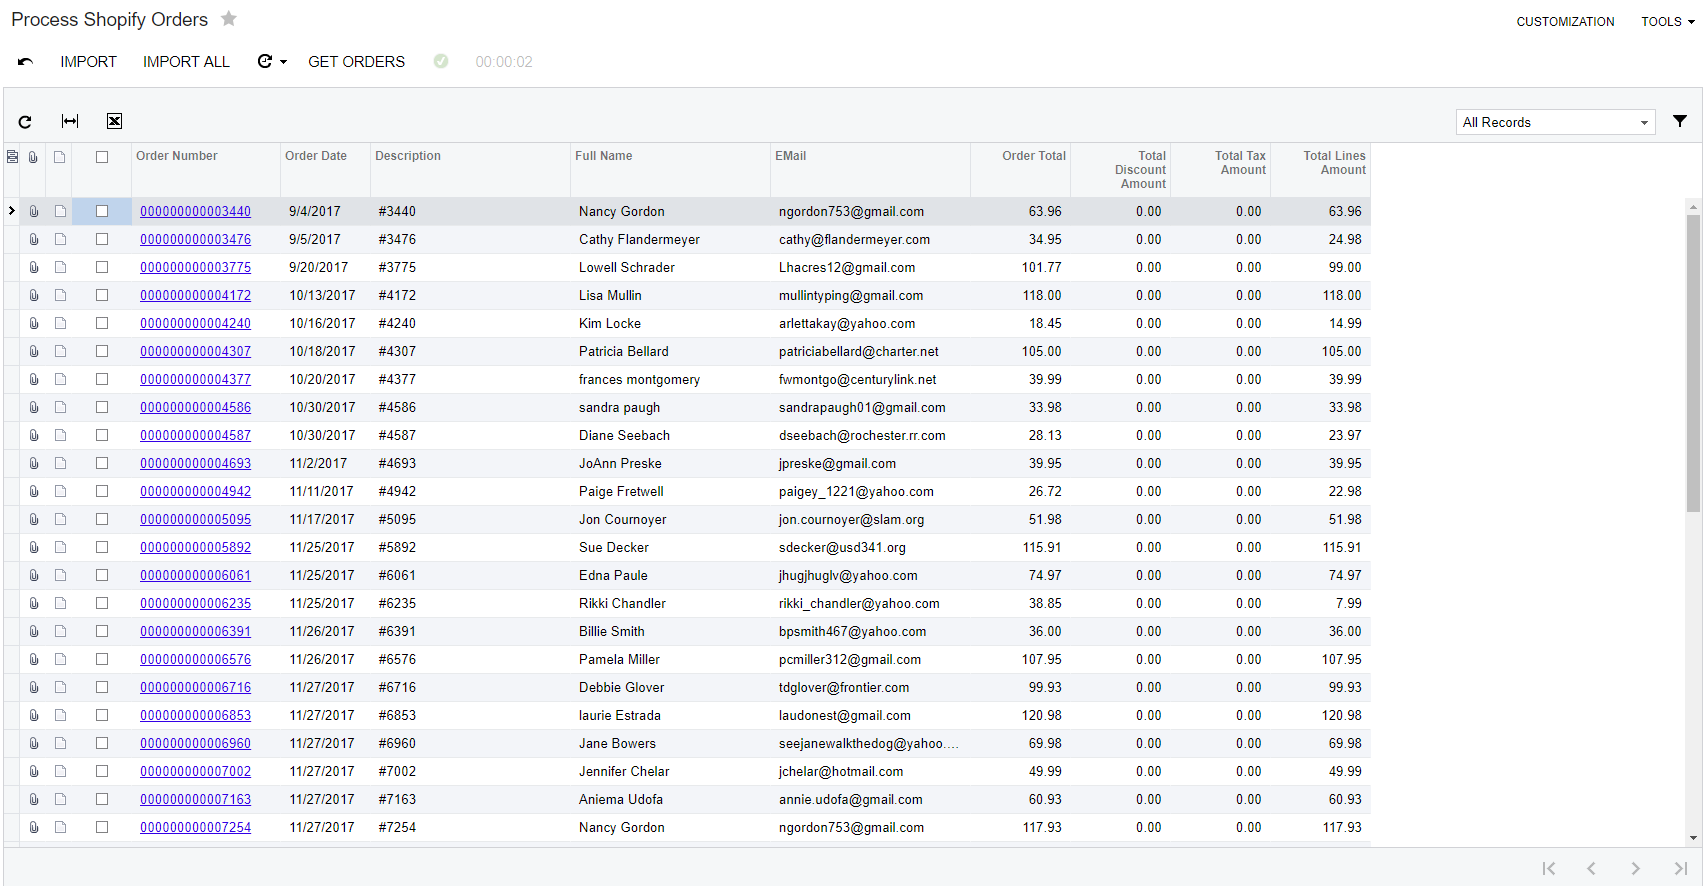Image resolution: width=1704 pixels, height=886 pixels.
Task: Check the box for order #3440
Action: tap(102, 211)
